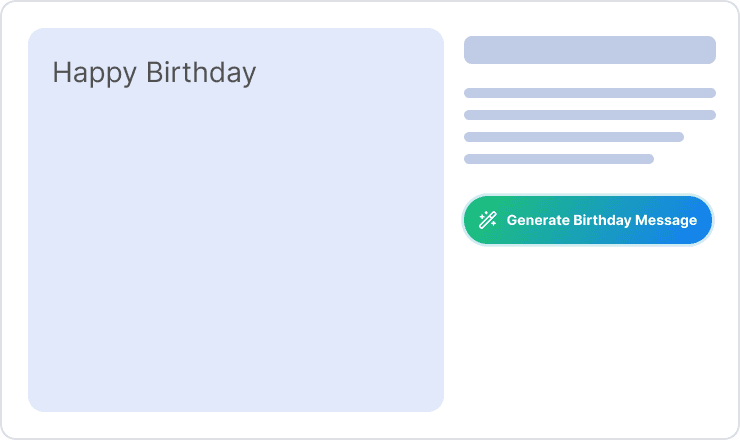This screenshot has height=440, width=740.
Task: Click the shortest fourth skeleton line
Action: [x=558, y=159]
